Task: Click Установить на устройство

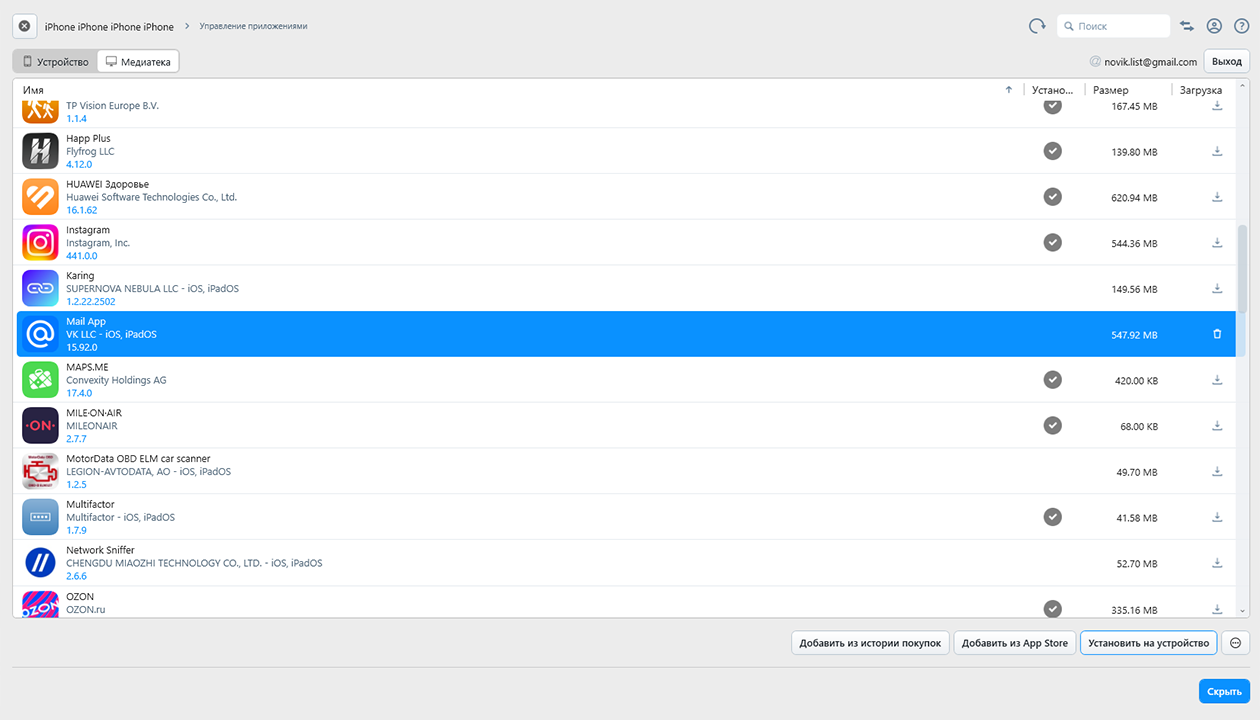Action: click(1149, 643)
